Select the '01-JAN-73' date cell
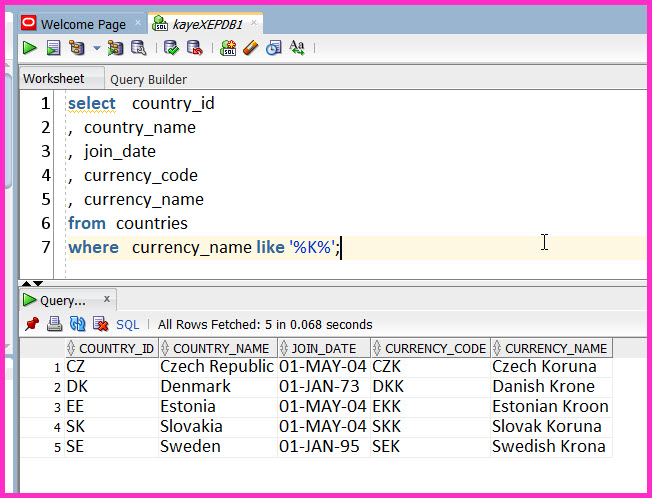The height and width of the screenshot is (498, 652). (x=324, y=387)
